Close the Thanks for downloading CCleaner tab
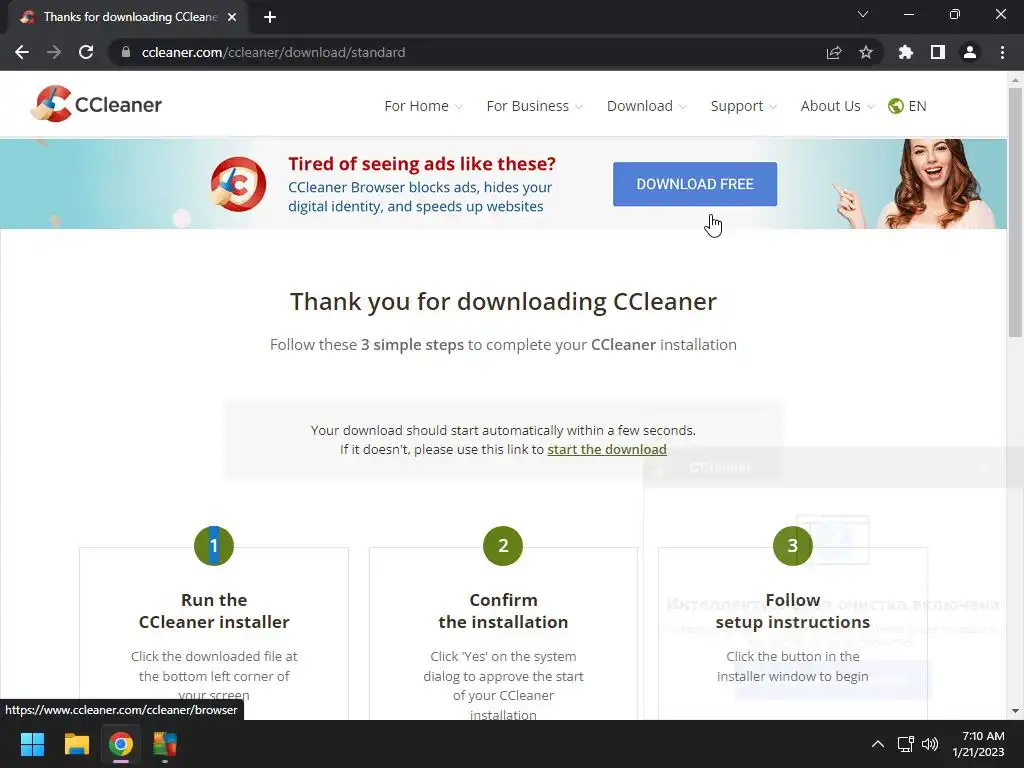The image size is (1024, 768). [232, 17]
